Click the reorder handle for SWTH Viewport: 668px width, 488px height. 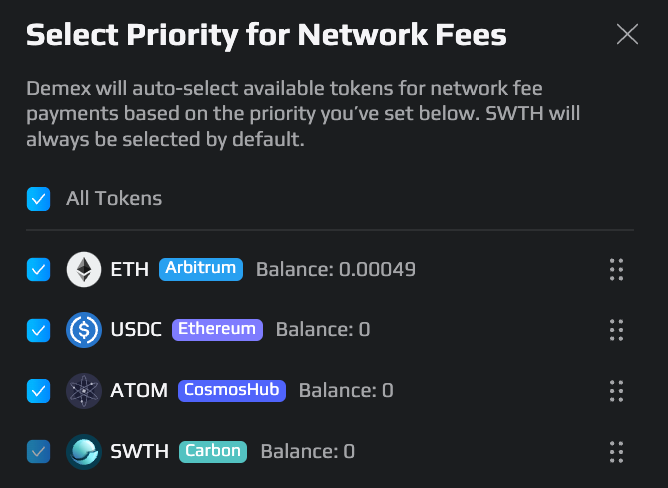coord(616,452)
